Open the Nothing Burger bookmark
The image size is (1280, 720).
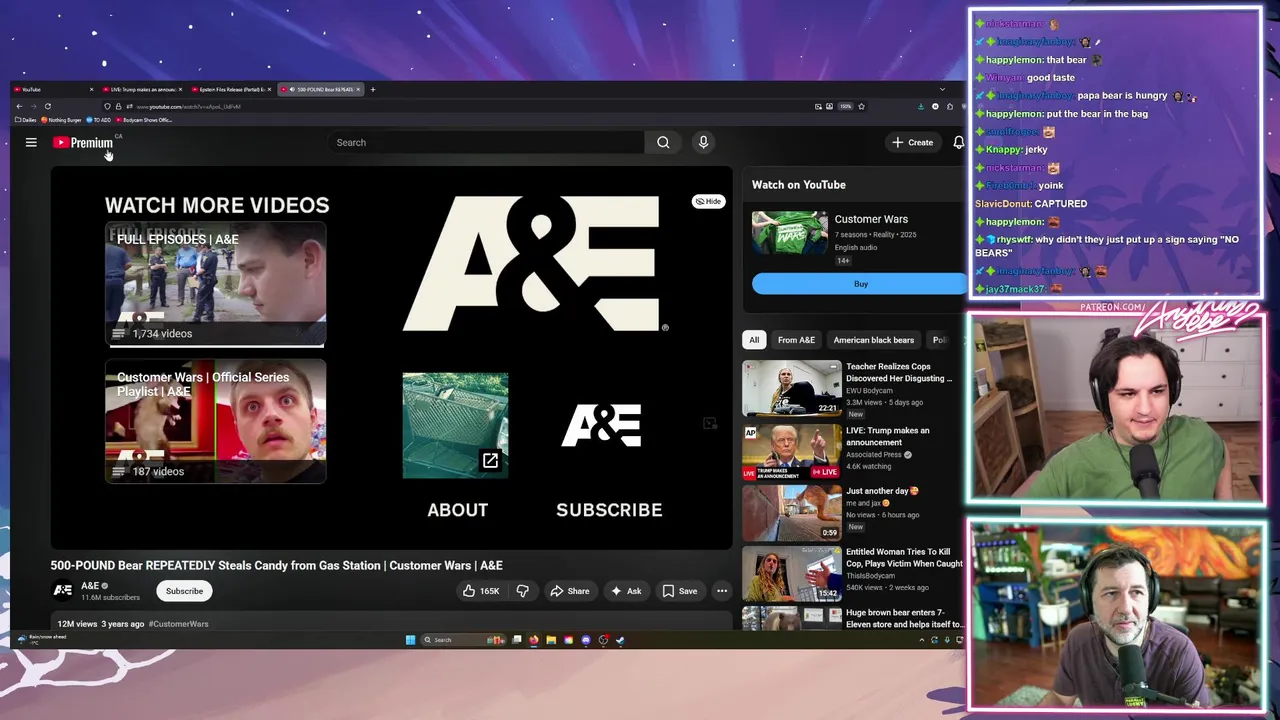tap(61, 120)
